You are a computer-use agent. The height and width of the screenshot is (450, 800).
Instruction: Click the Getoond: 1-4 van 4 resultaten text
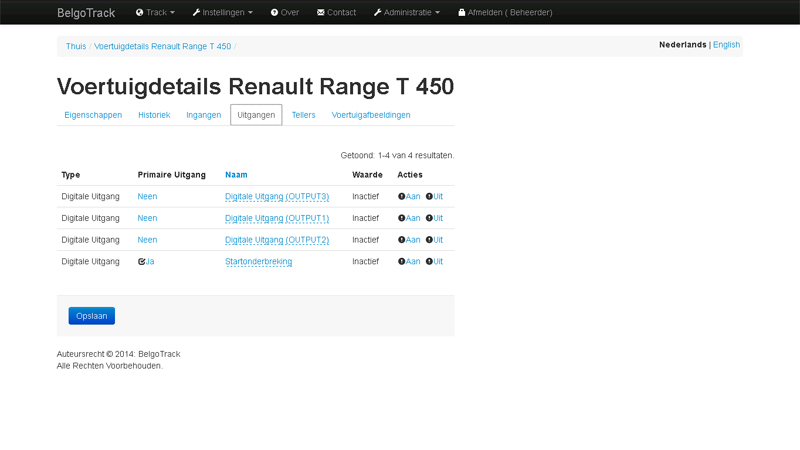coord(397,155)
